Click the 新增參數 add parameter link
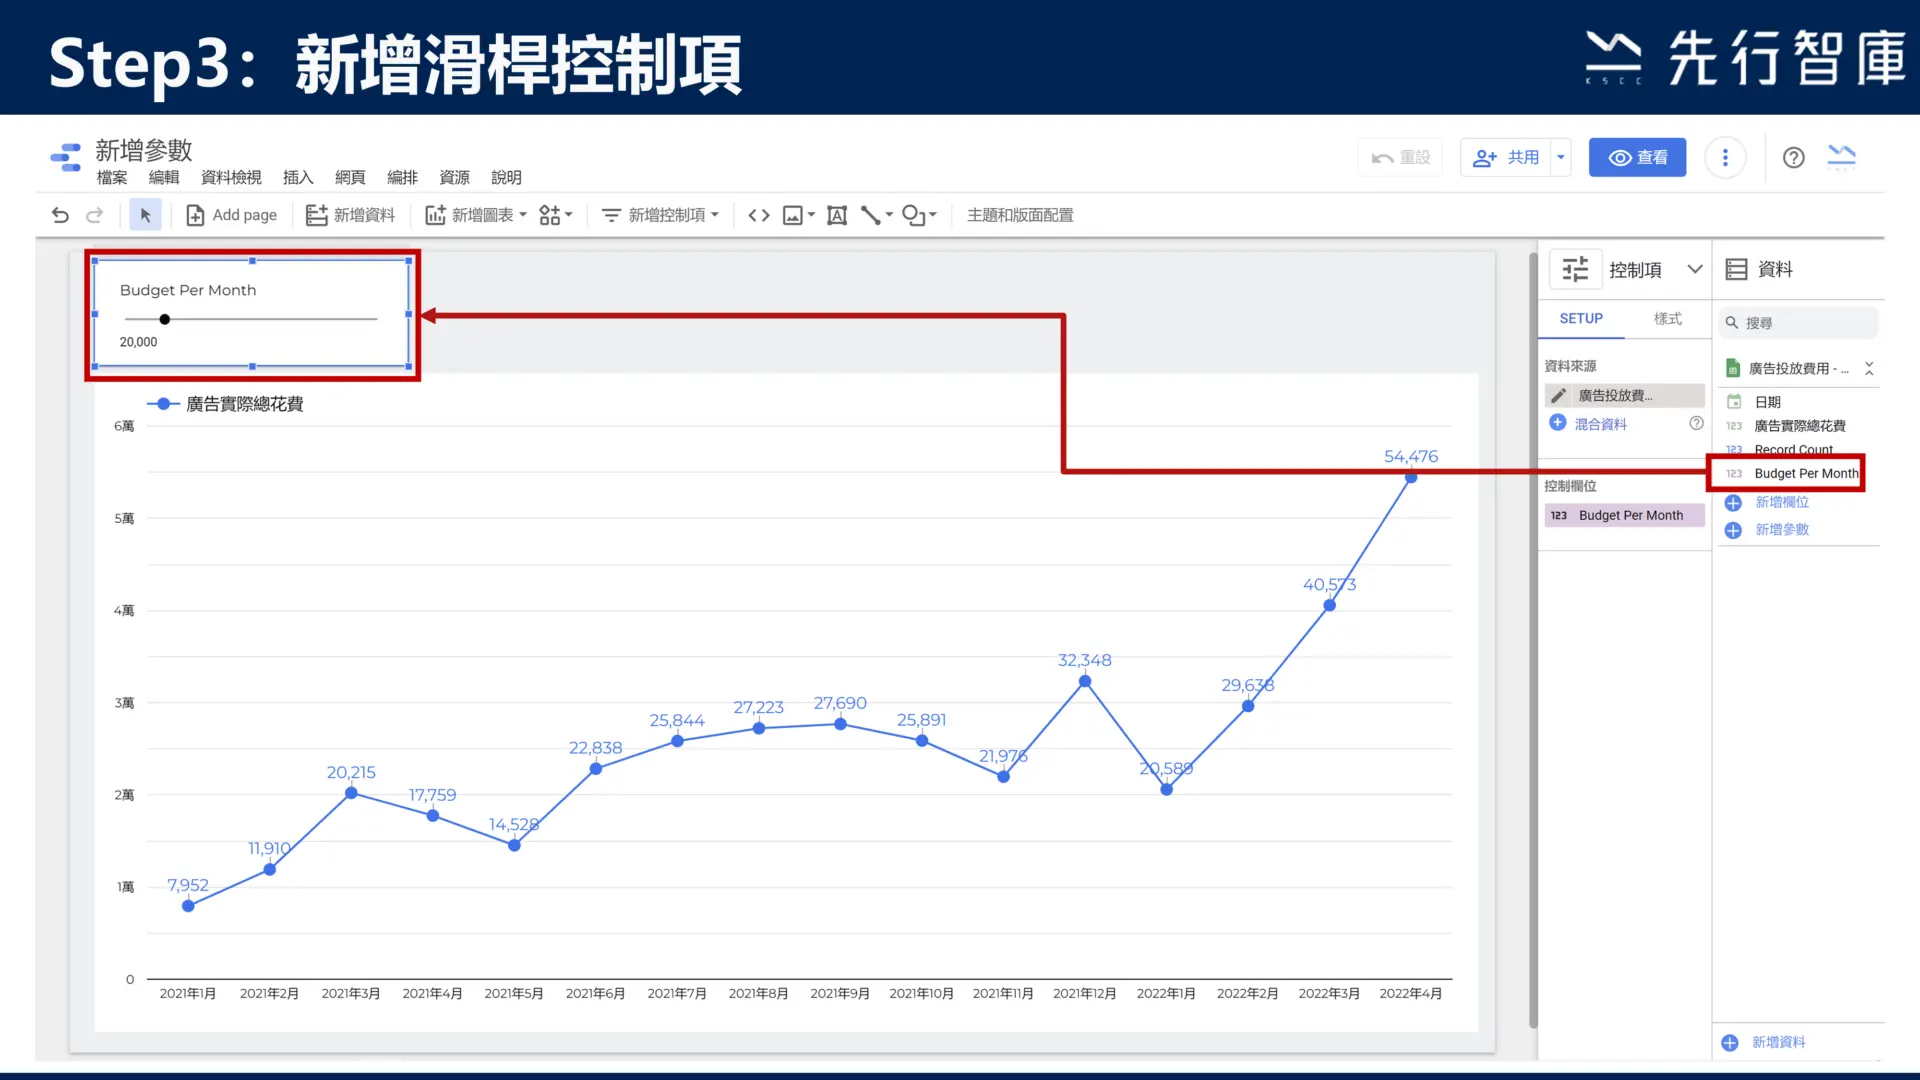Screen dimensions: 1920x1080 [x=1781, y=530]
